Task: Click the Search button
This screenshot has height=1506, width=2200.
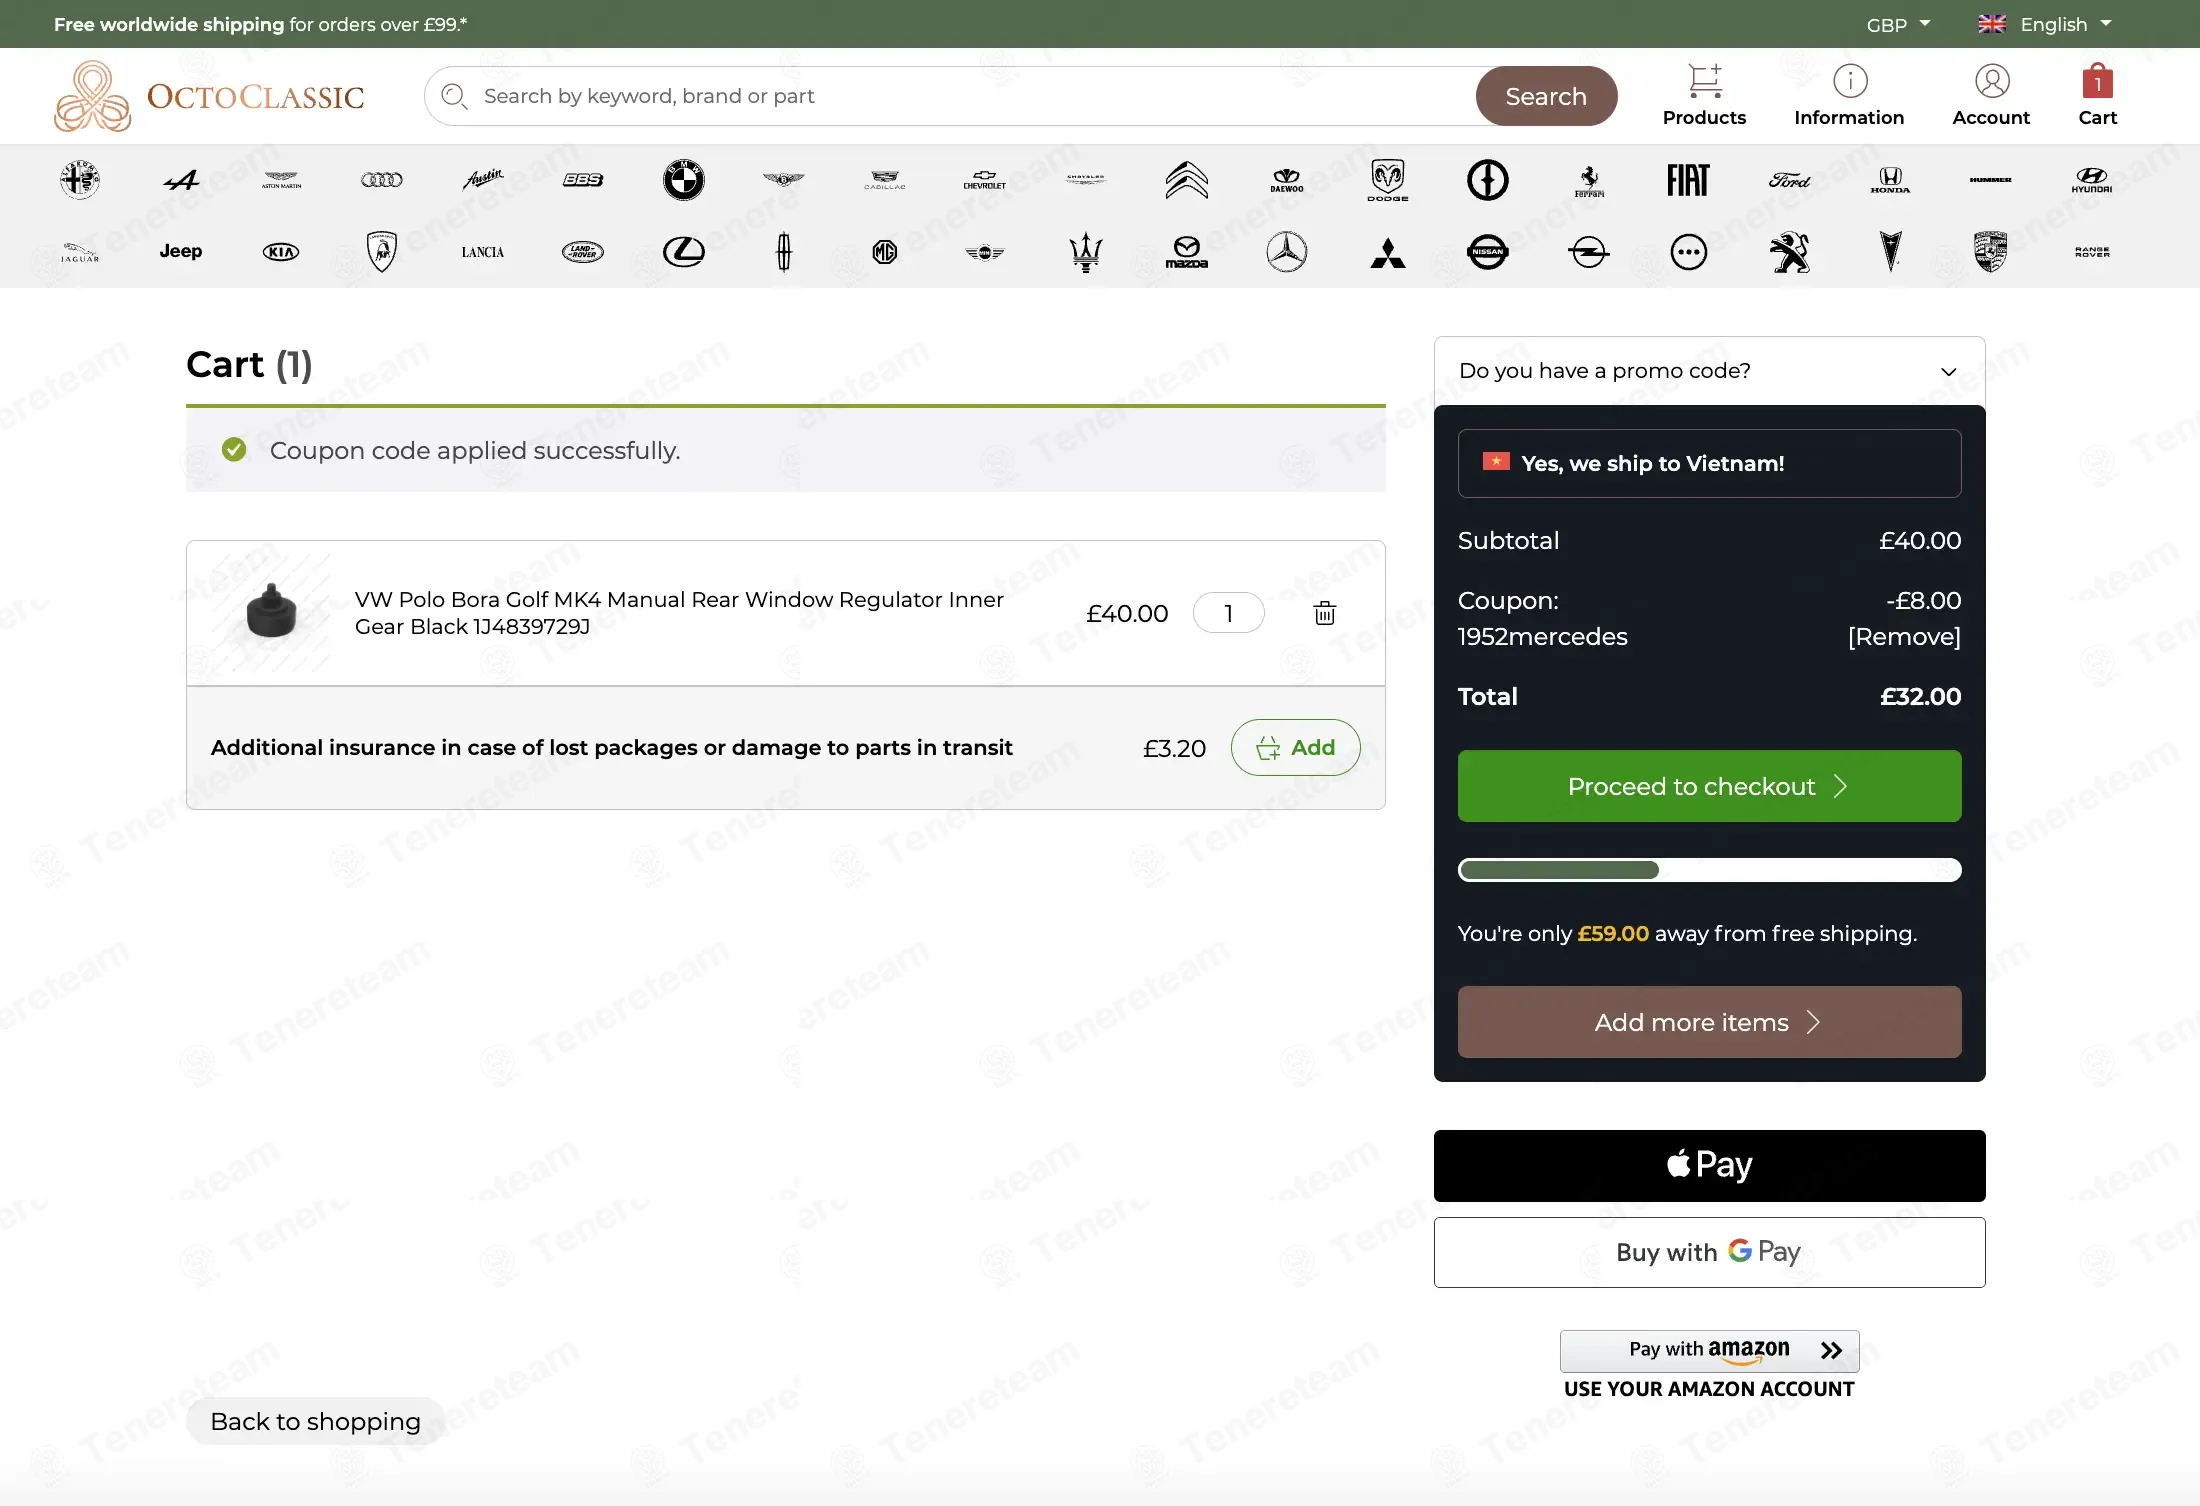Action: tap(1546, 96)
